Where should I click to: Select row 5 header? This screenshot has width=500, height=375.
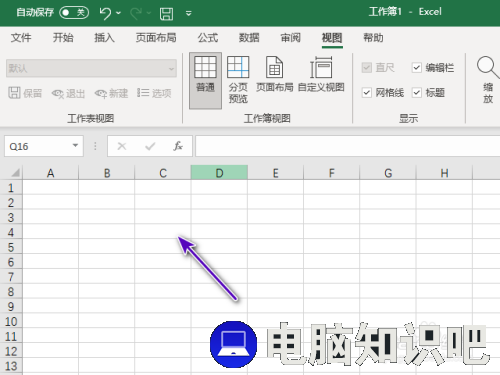pyautogui.click(x=11, y=247)
